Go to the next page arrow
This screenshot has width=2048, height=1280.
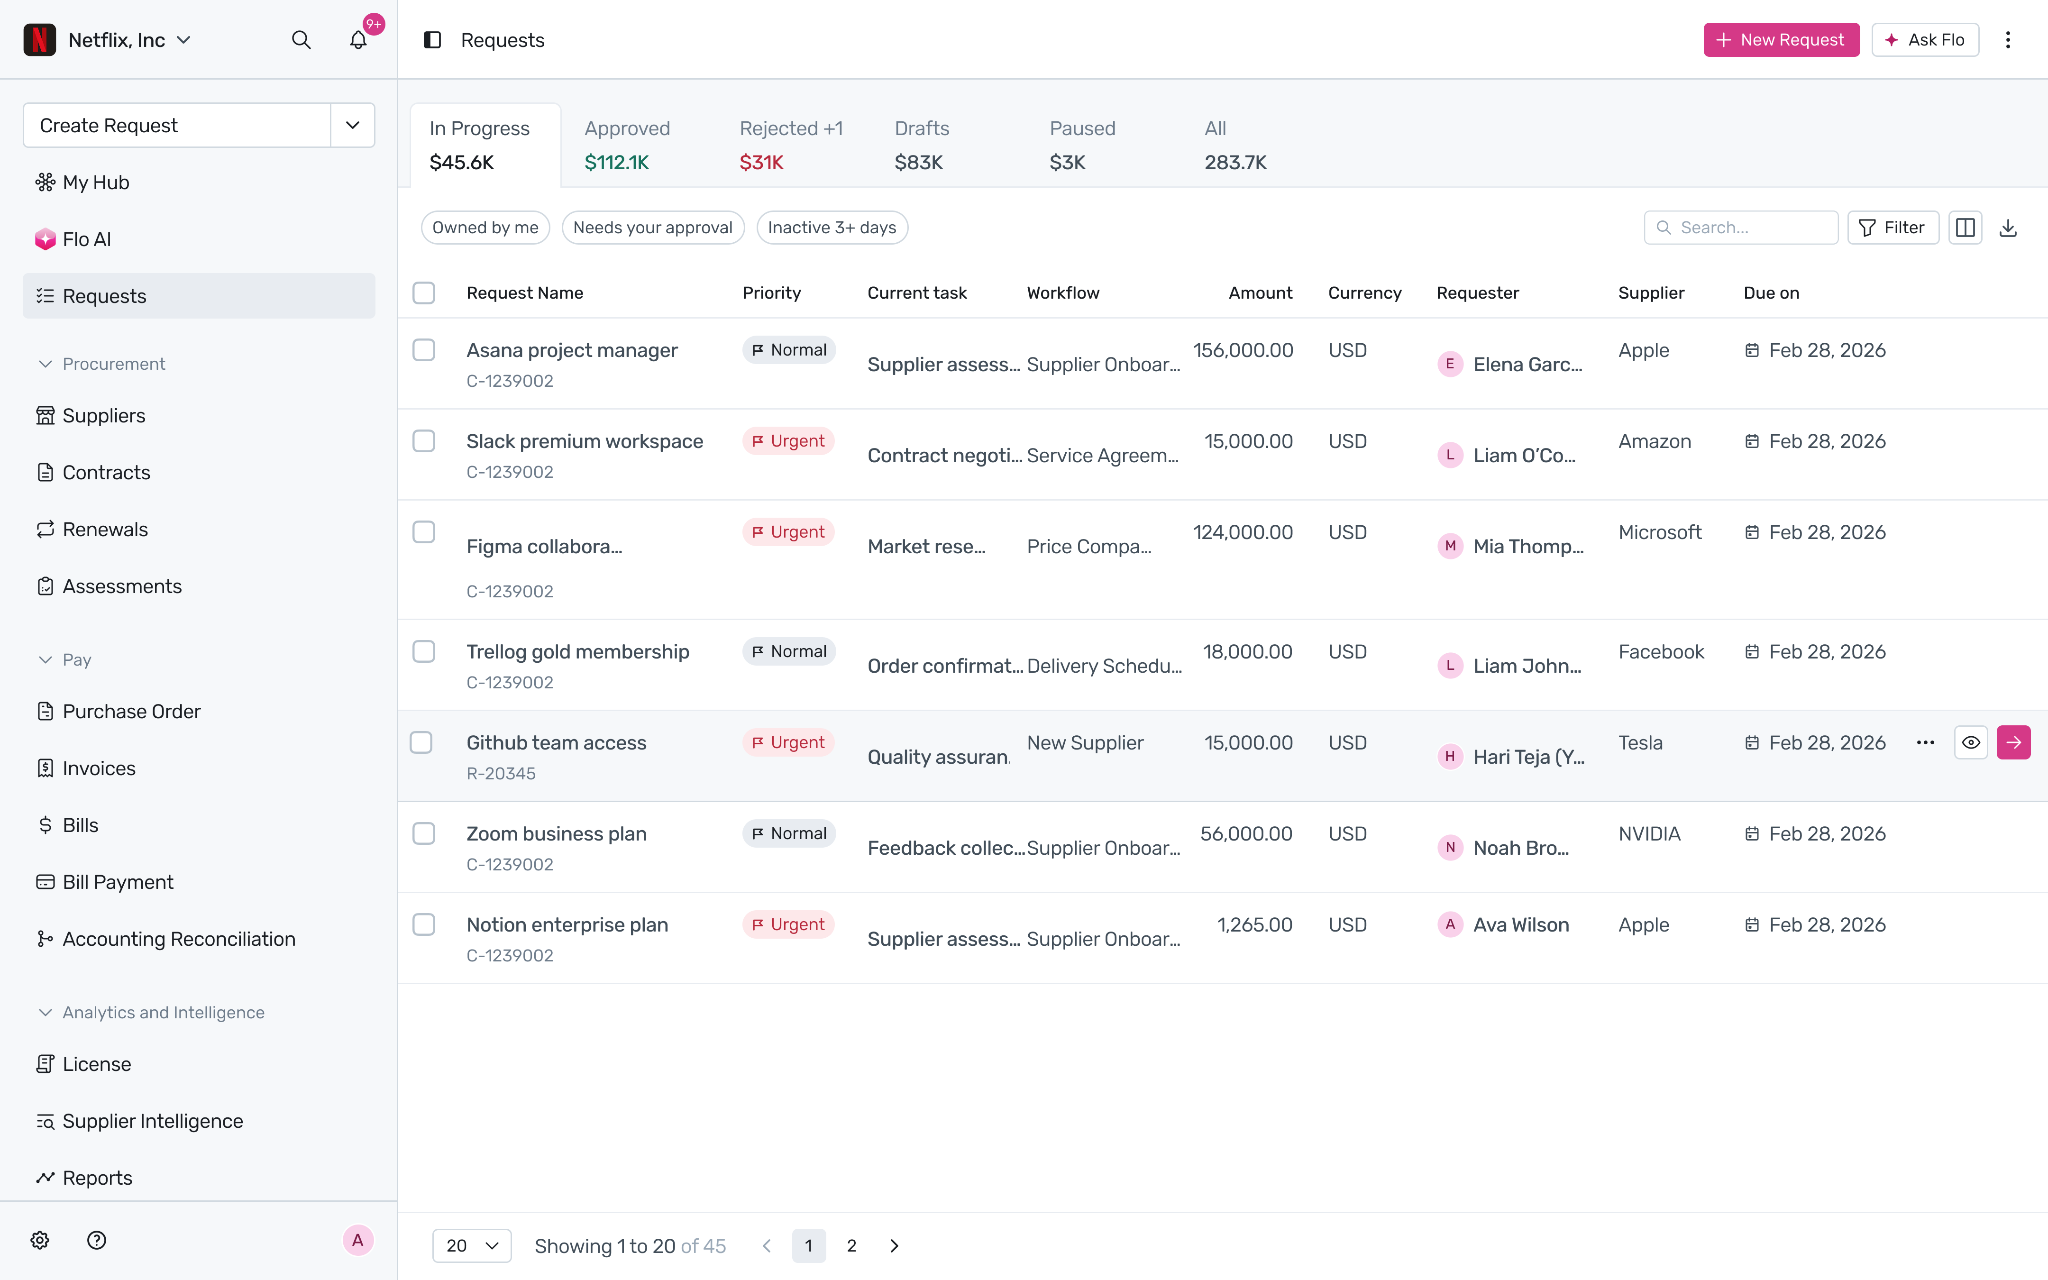point(894,1246)
